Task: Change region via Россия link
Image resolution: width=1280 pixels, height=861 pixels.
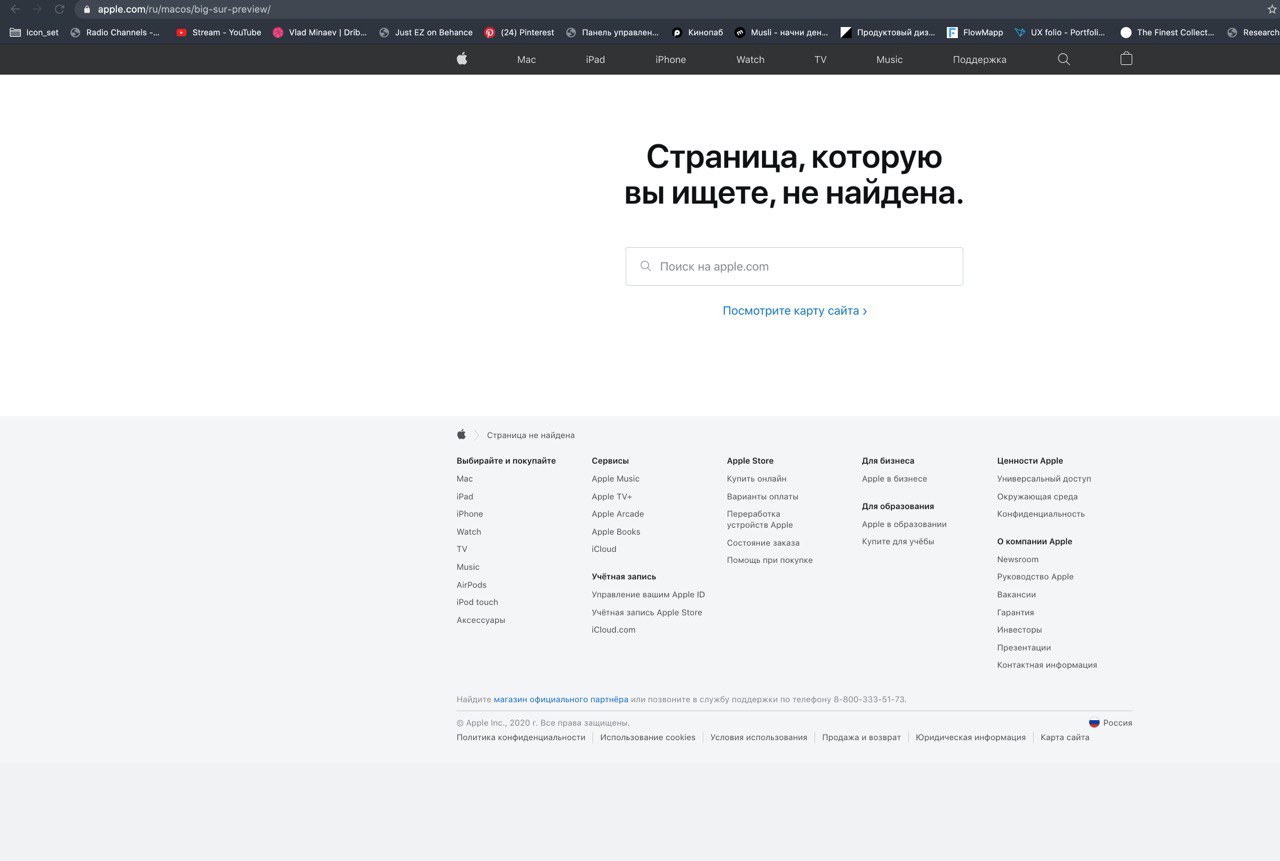Action: pyautogui.click(x=1117, y=722)
